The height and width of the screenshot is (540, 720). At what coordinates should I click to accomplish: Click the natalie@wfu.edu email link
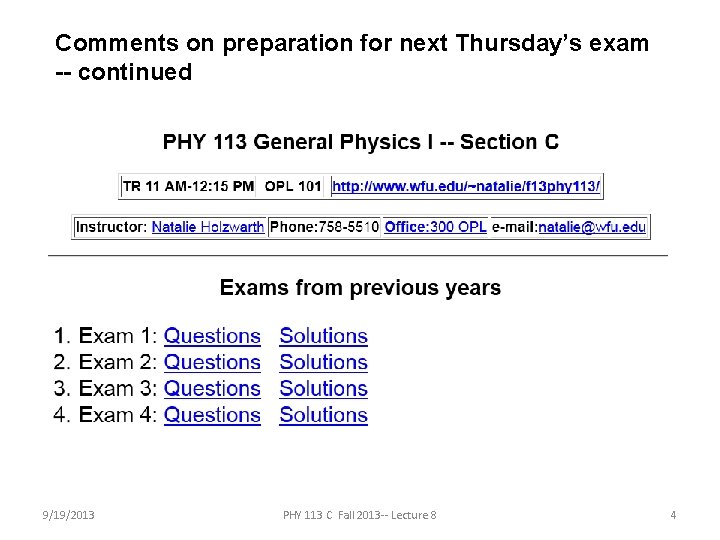pos(592,227)
